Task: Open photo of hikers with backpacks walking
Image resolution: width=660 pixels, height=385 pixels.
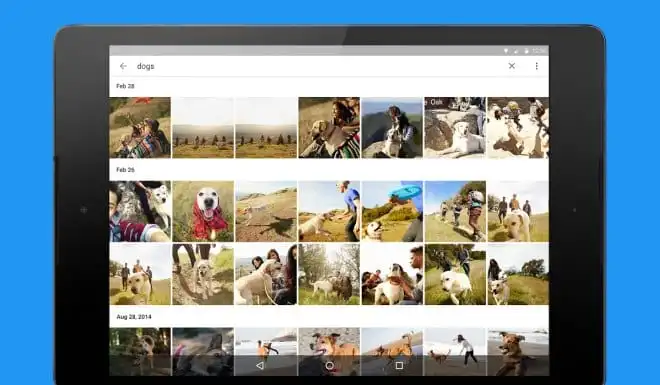Action: [455, 211]
